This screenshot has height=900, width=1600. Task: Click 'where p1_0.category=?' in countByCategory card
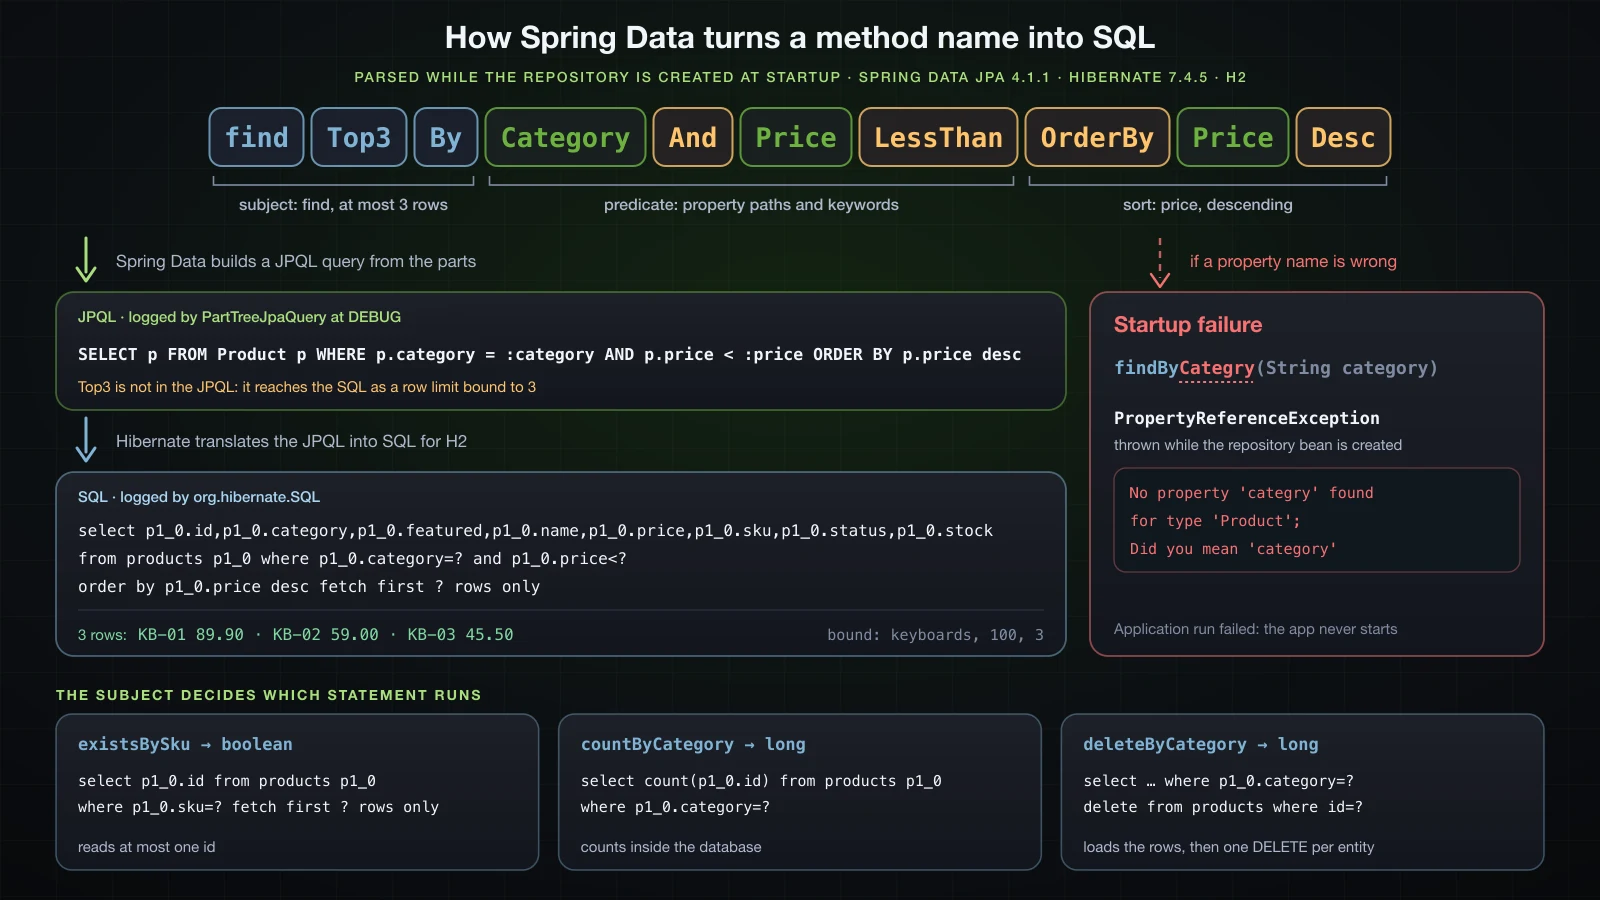click(675, 807)
